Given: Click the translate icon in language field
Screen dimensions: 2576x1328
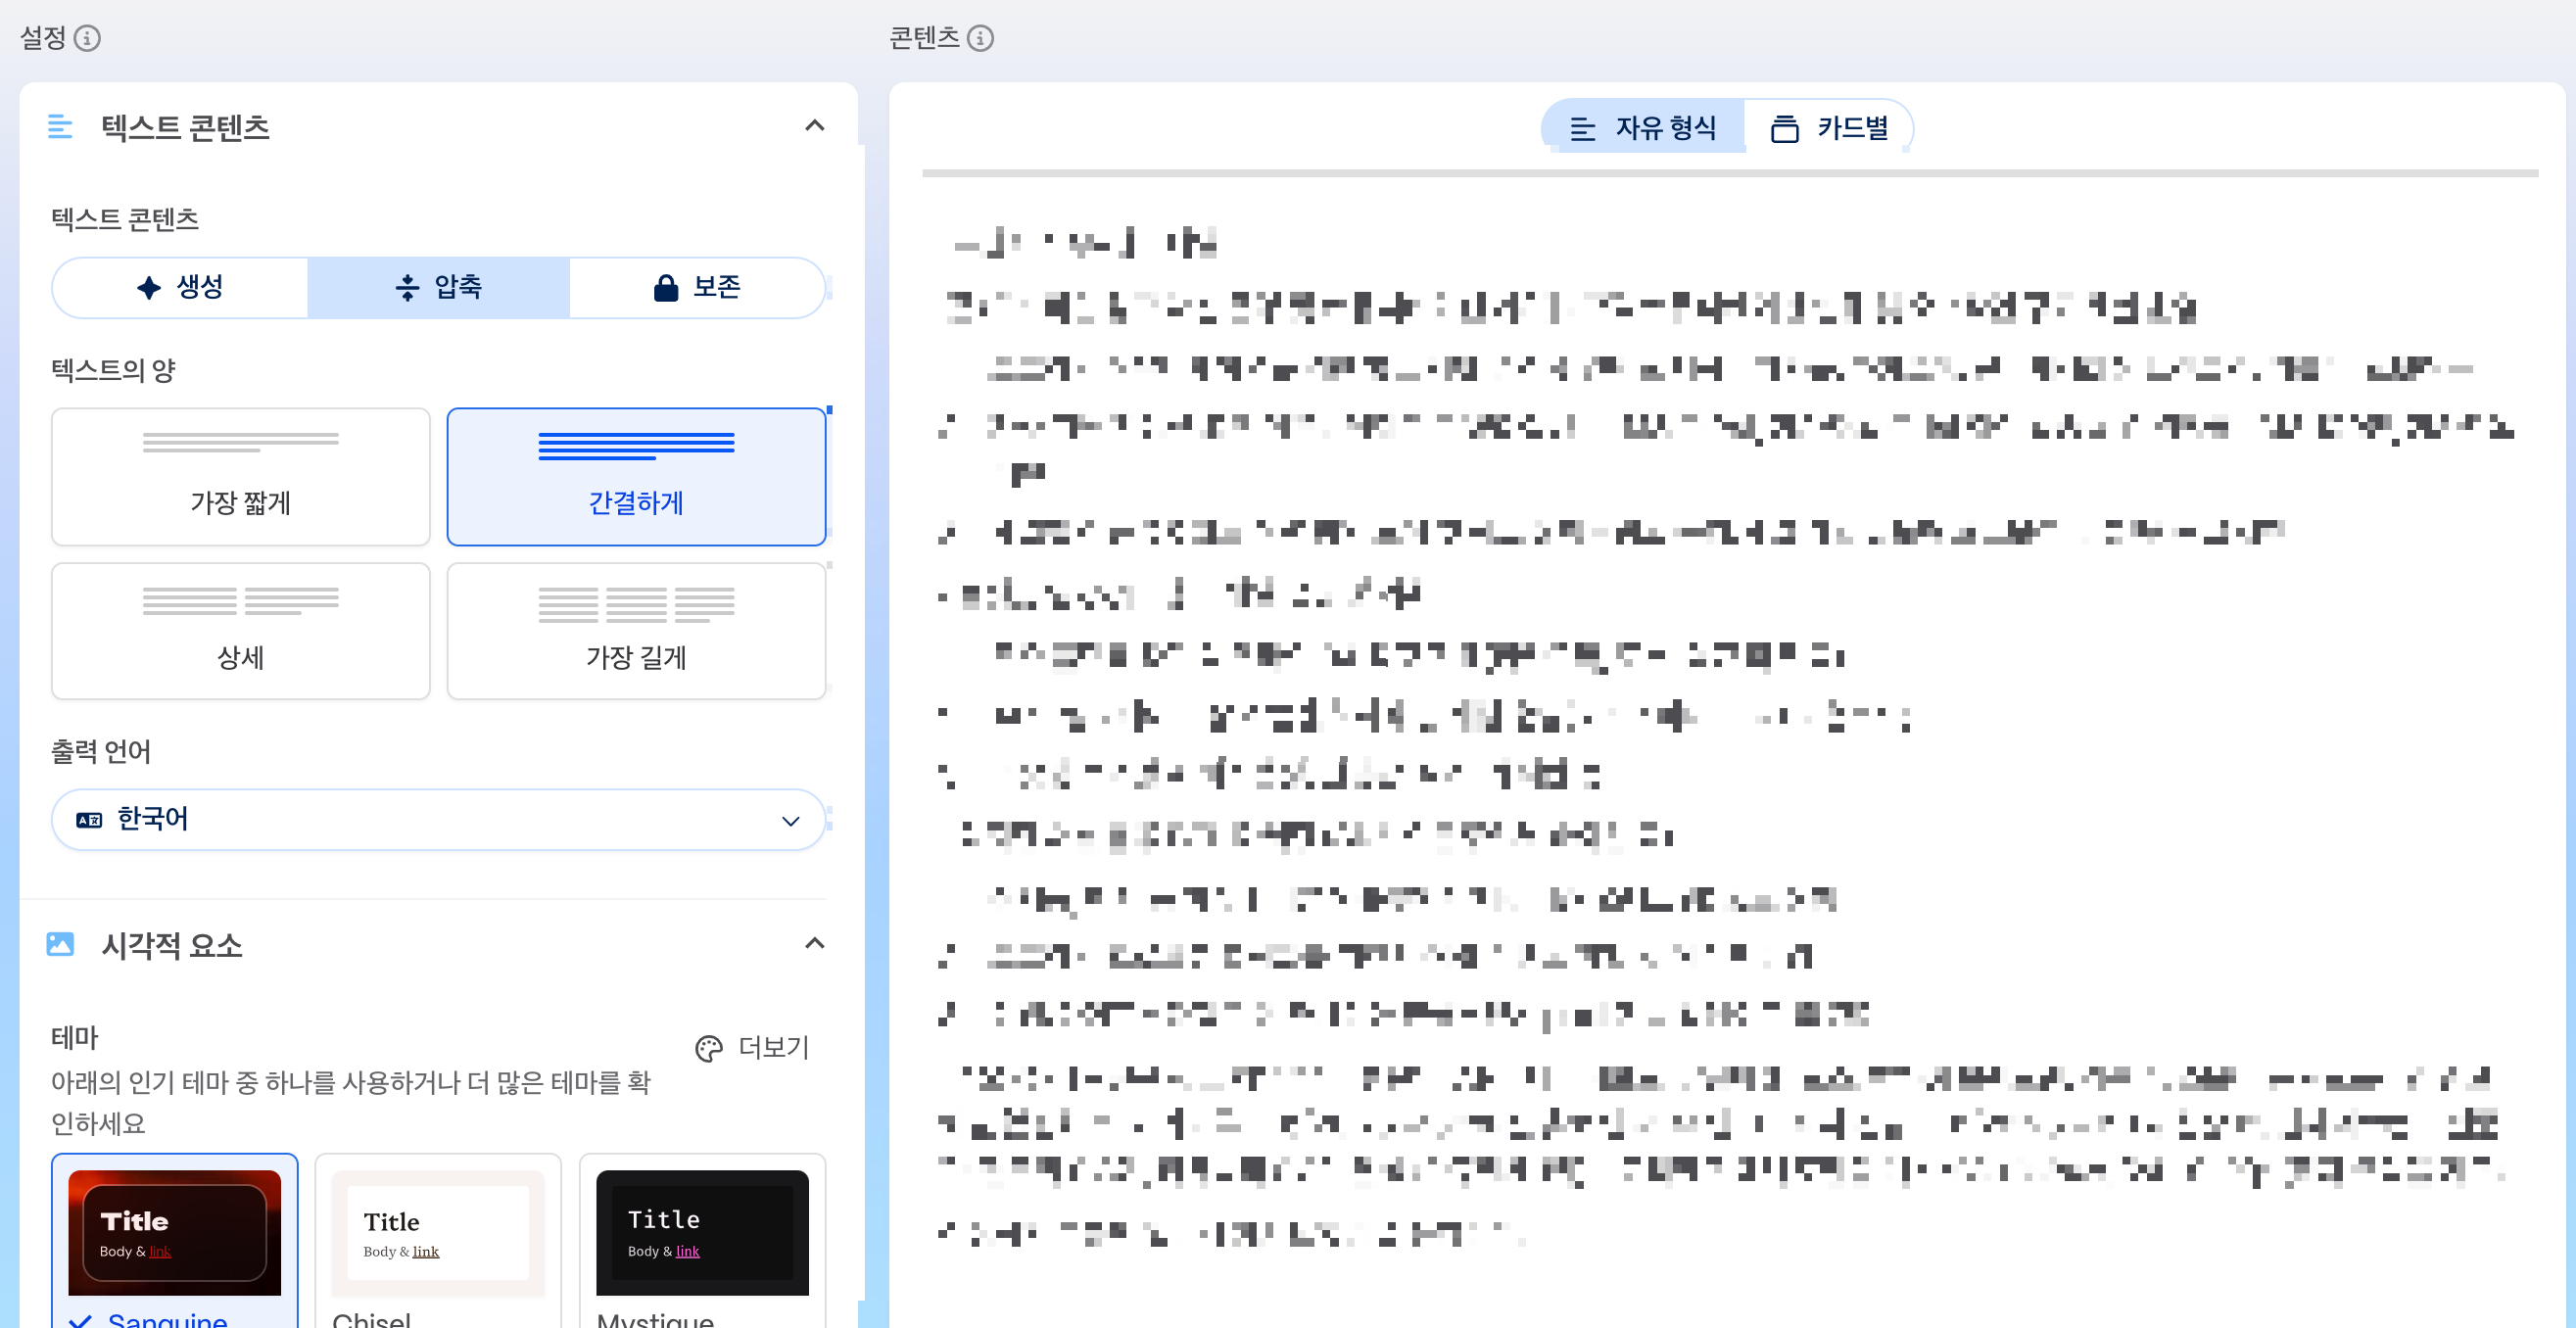Looking at the screenshot, I should (x=89, y=820).
